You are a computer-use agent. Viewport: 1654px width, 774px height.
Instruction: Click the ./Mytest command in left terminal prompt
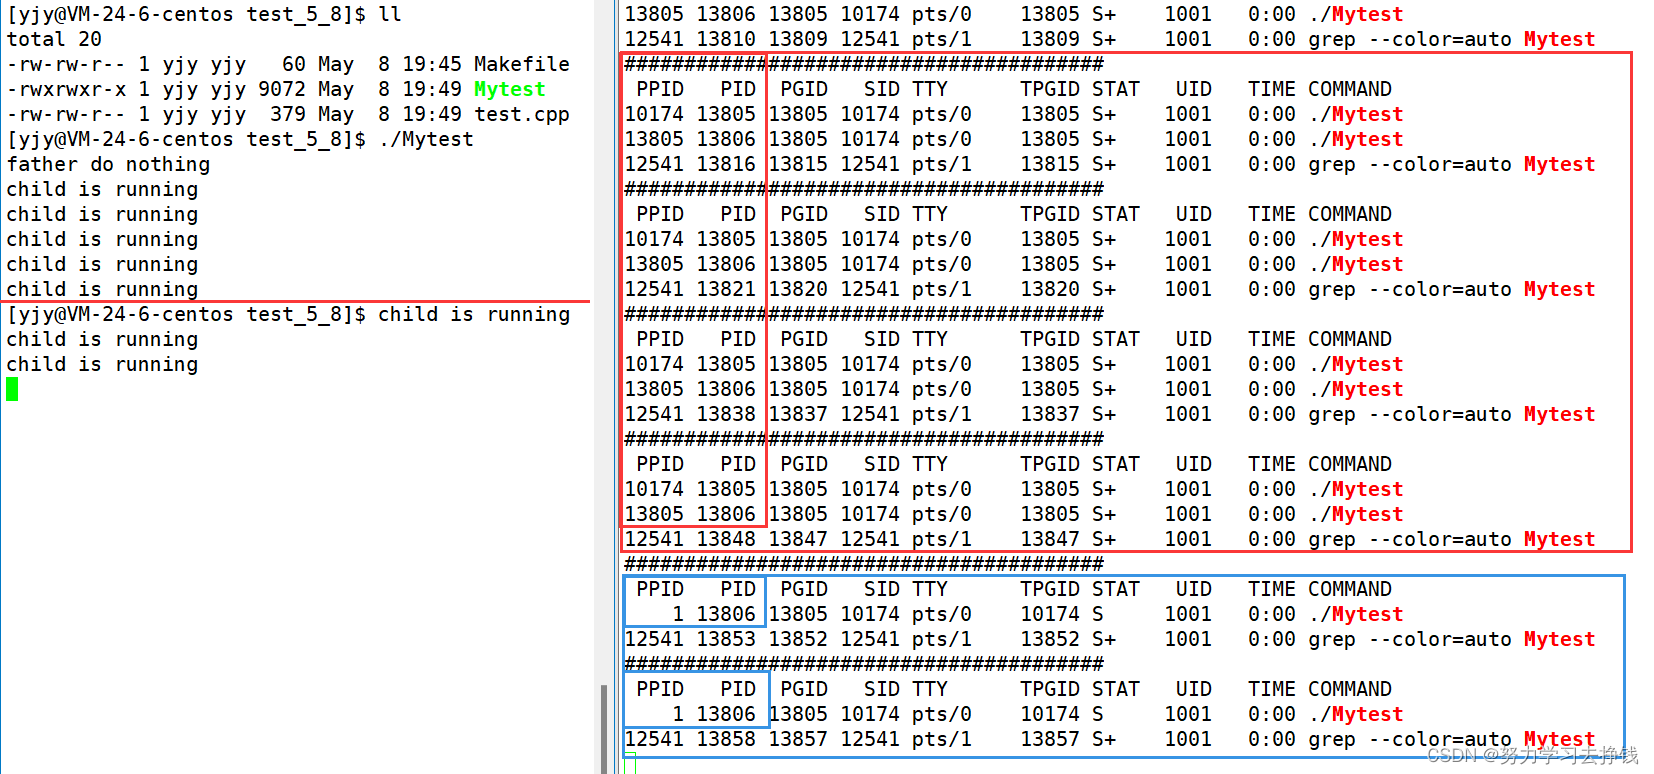pyautogui.click(x=426, y=139)
